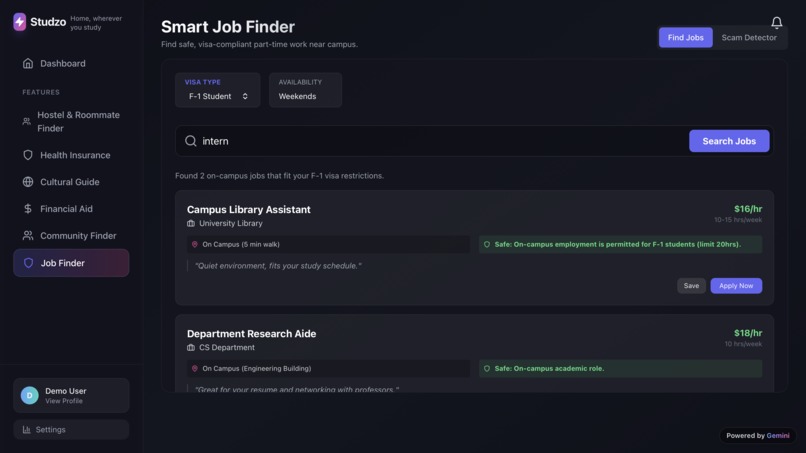Click the Found 2 on-campus jobs result text

(279, 175)
